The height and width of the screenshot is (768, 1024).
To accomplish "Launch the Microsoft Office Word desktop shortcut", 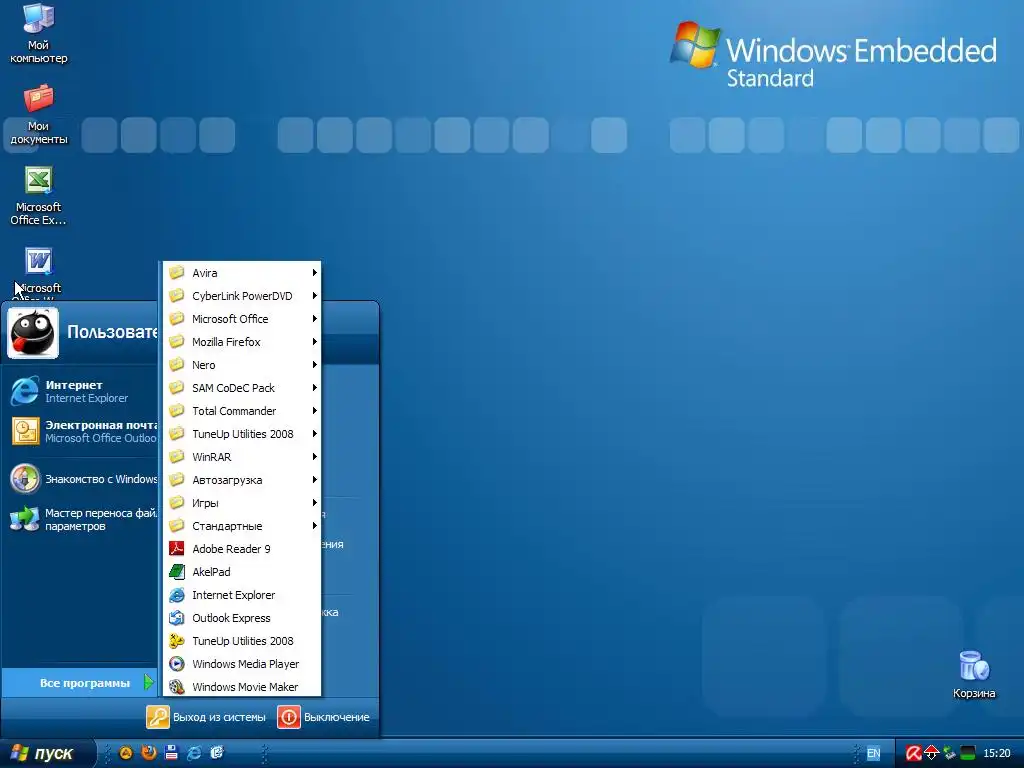I will tap(39, 273).
